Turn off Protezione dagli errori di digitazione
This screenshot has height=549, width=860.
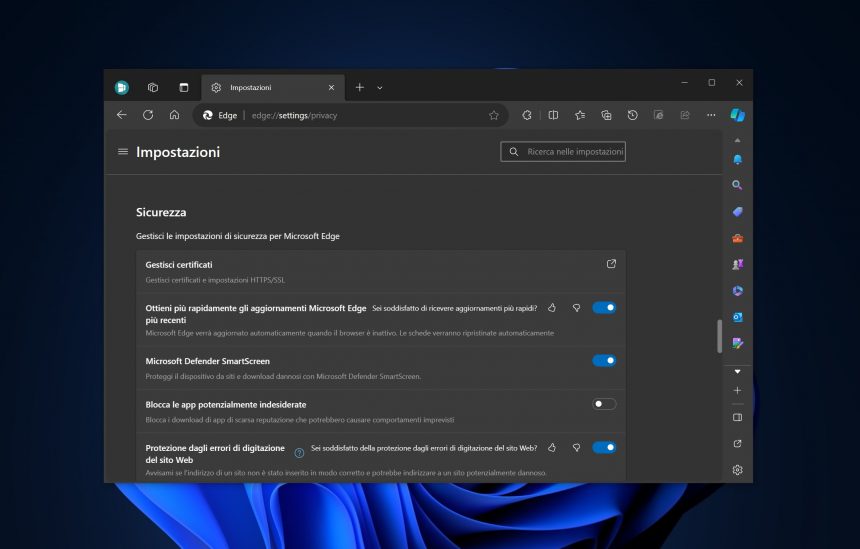point(604,448)
